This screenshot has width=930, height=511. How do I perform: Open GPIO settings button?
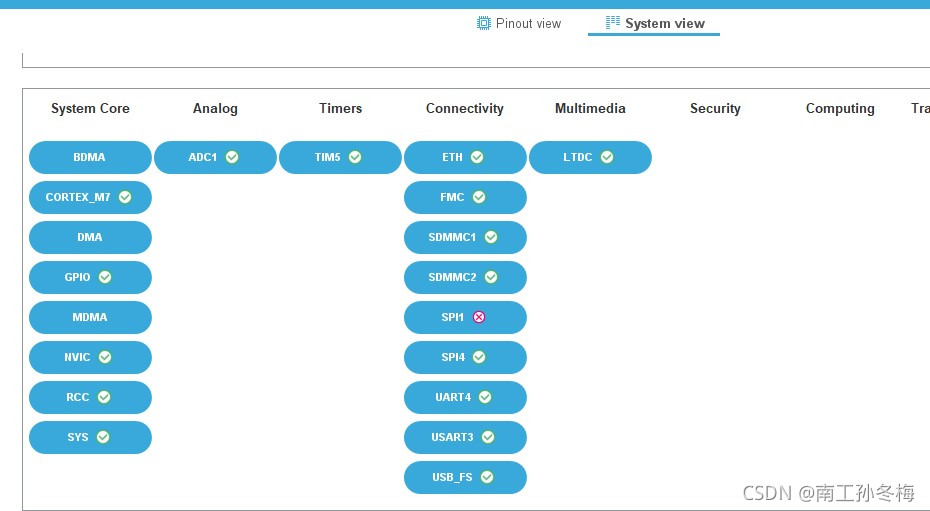tap(90, 277)
